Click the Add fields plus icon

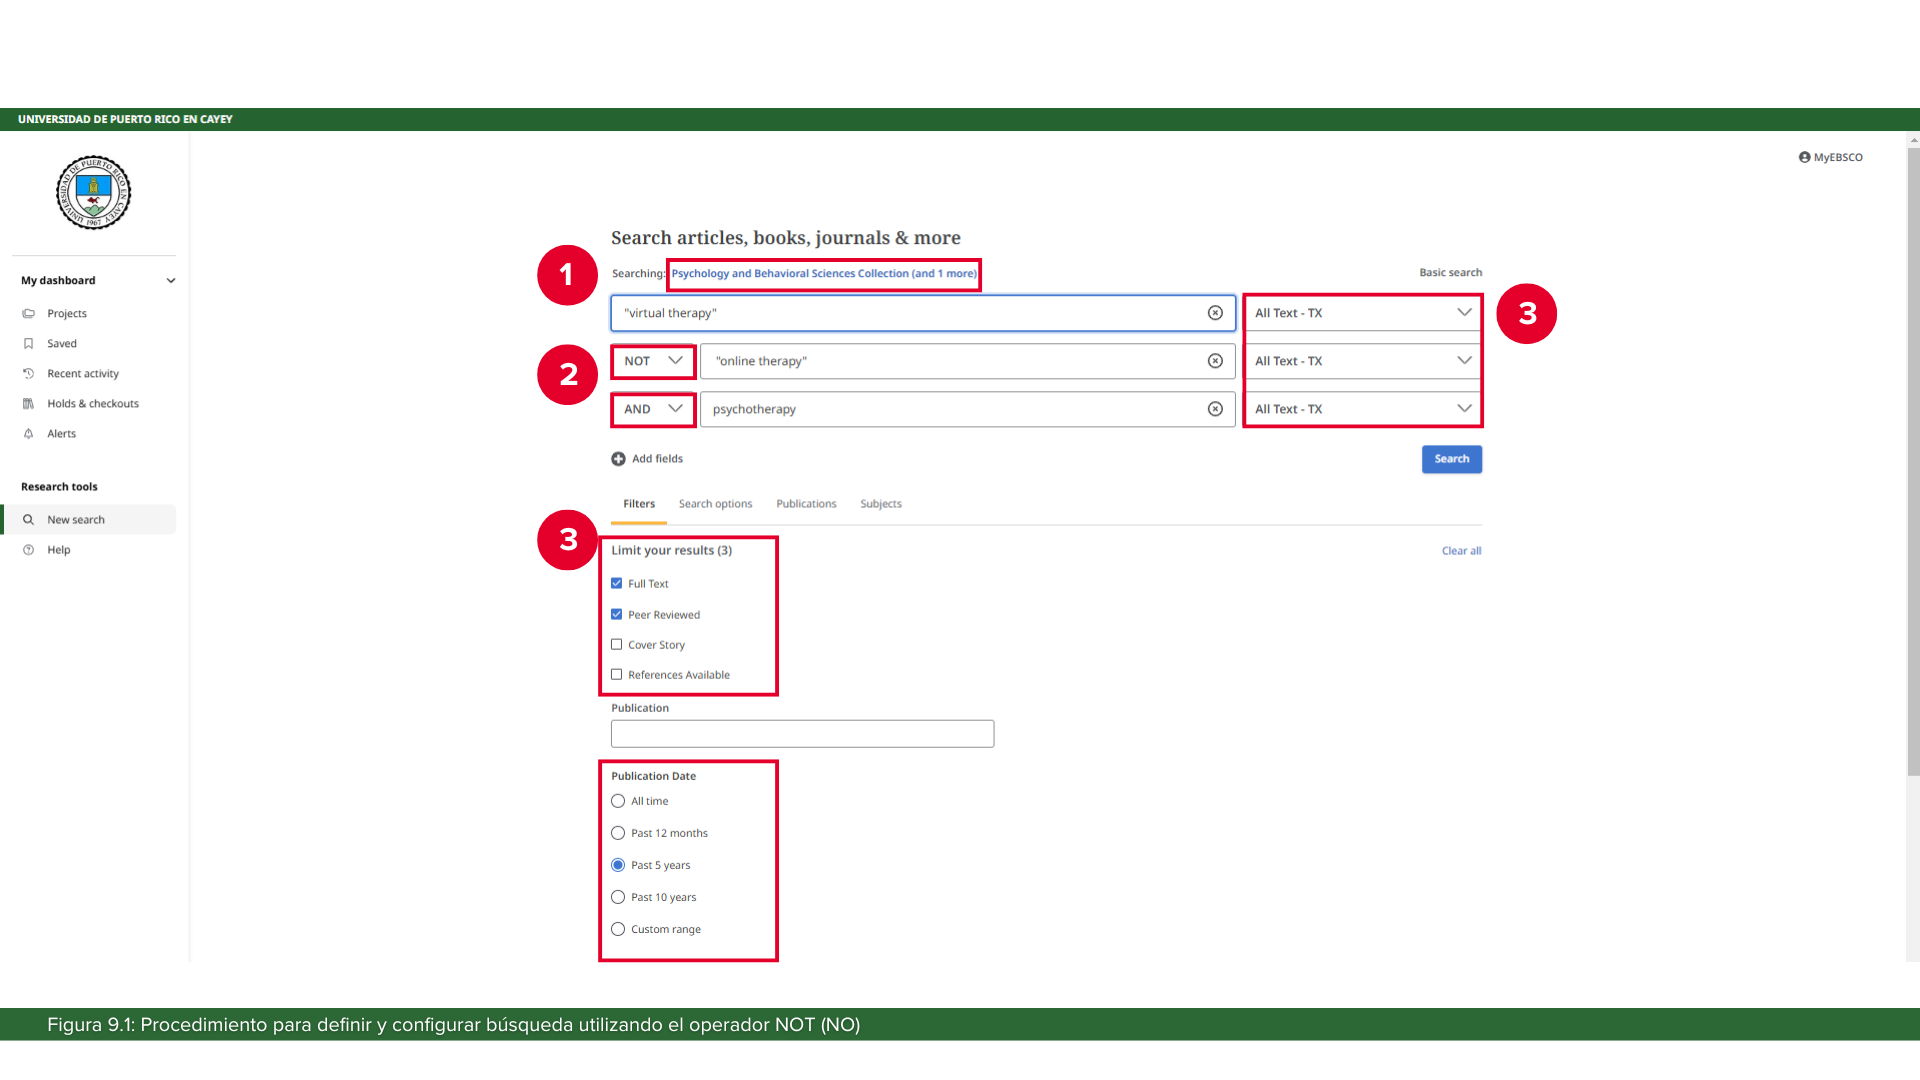pos(618,459)
